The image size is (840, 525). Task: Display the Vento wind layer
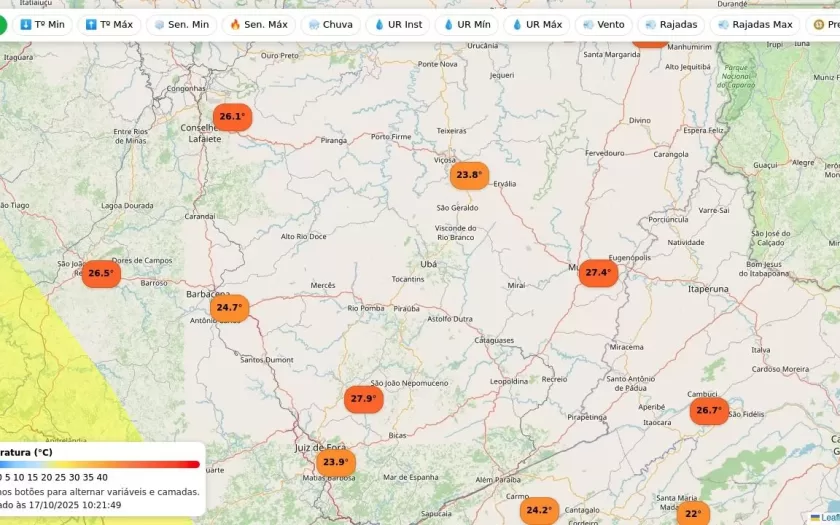click(x=603, y=24)
